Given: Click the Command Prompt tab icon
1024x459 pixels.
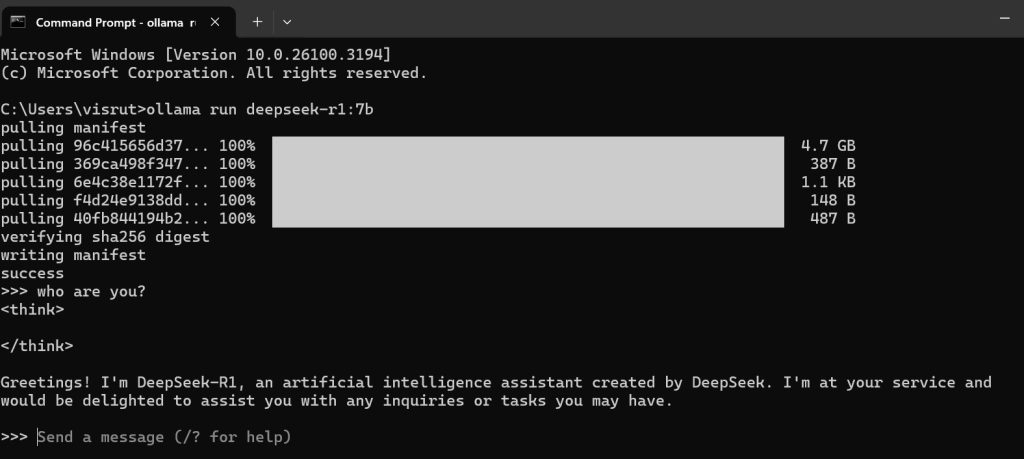Looking at the screenshot, I should point(18,21).
